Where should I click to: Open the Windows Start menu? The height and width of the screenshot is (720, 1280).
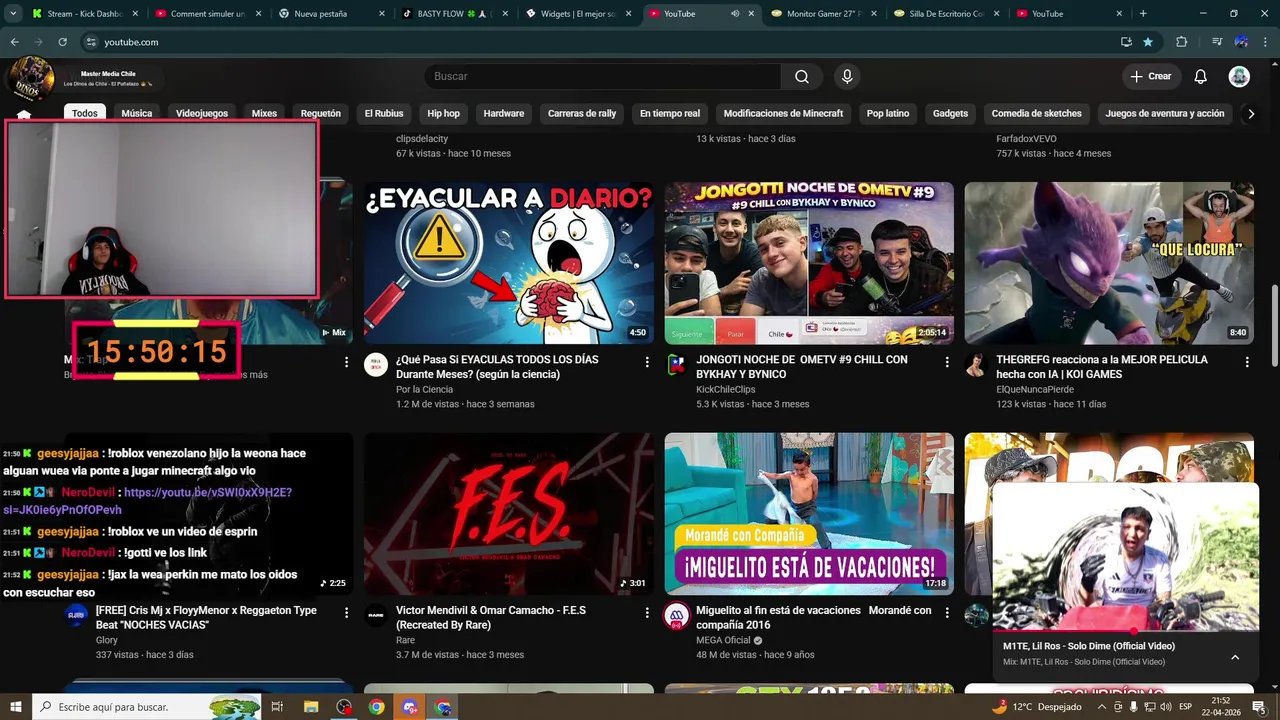click(16, 707)
